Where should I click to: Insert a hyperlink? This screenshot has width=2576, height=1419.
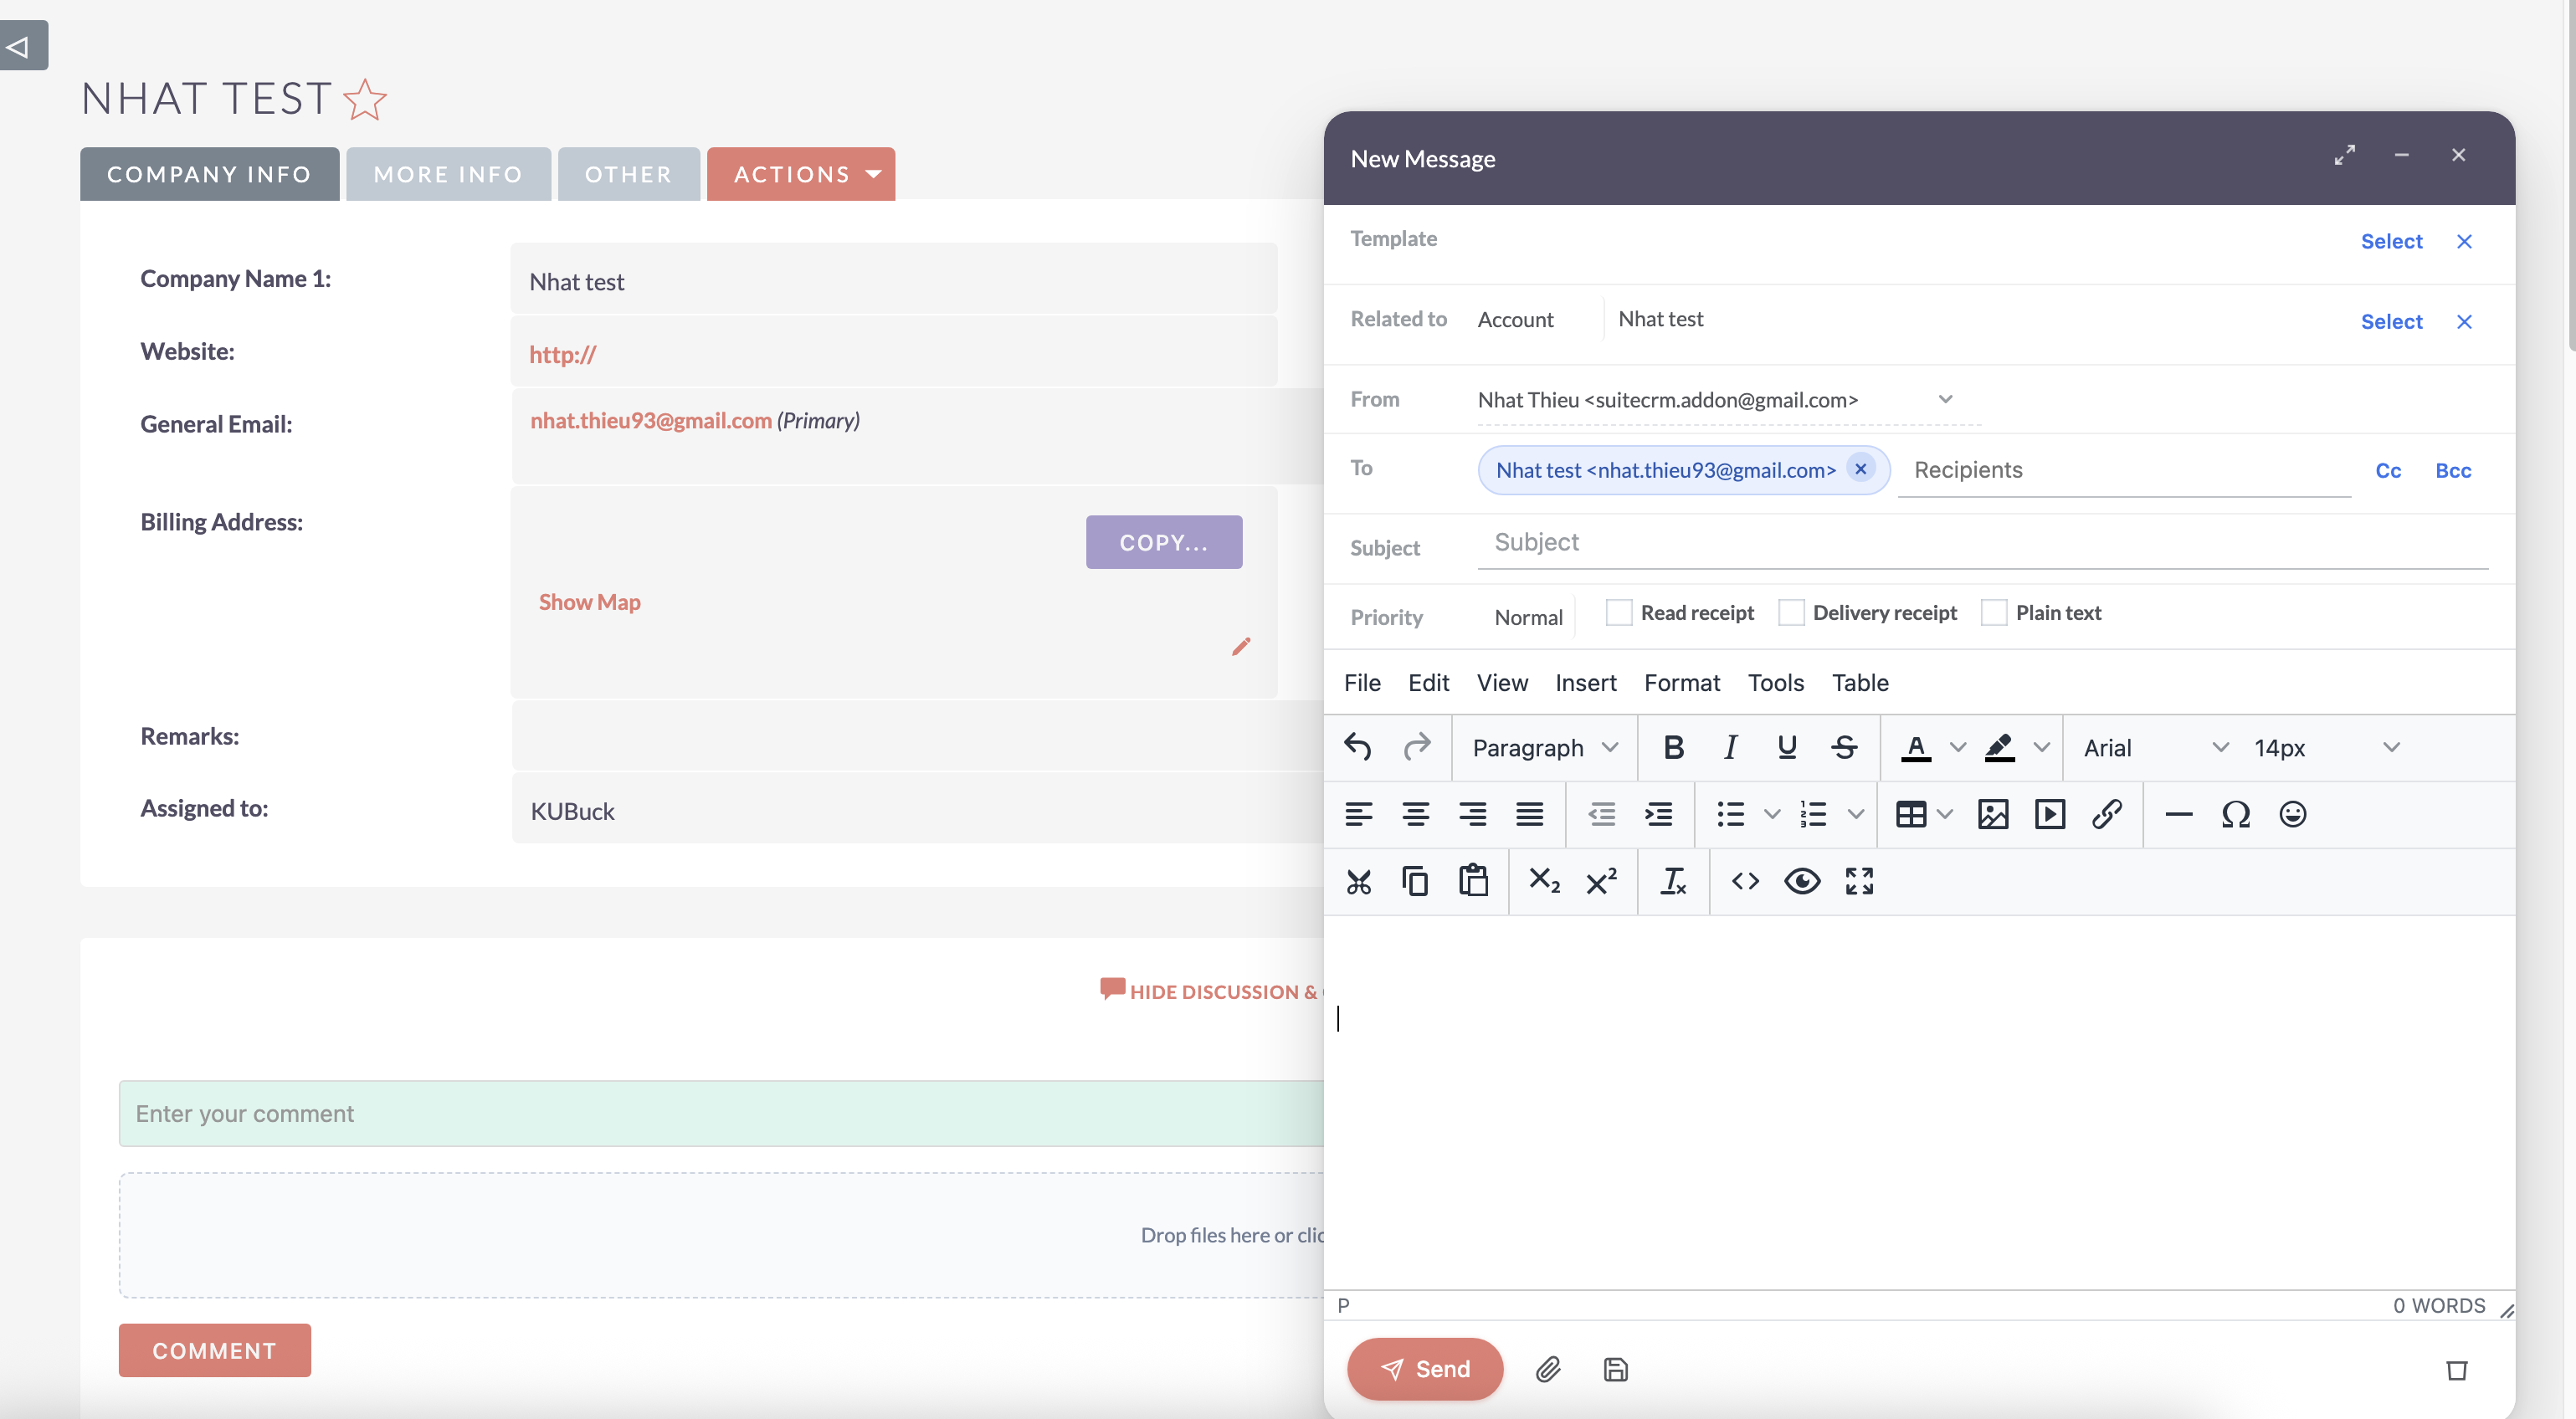pos(2107,814)
